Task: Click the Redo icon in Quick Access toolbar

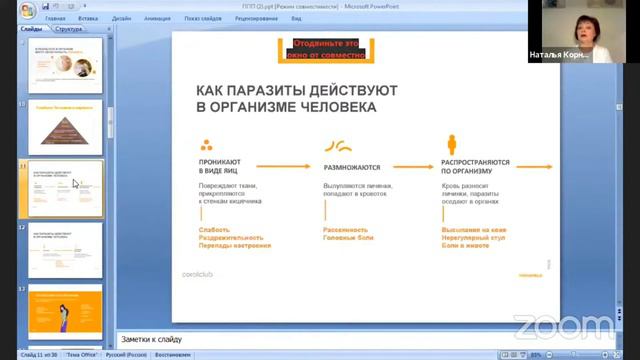Action: click(x=71, y=6)
